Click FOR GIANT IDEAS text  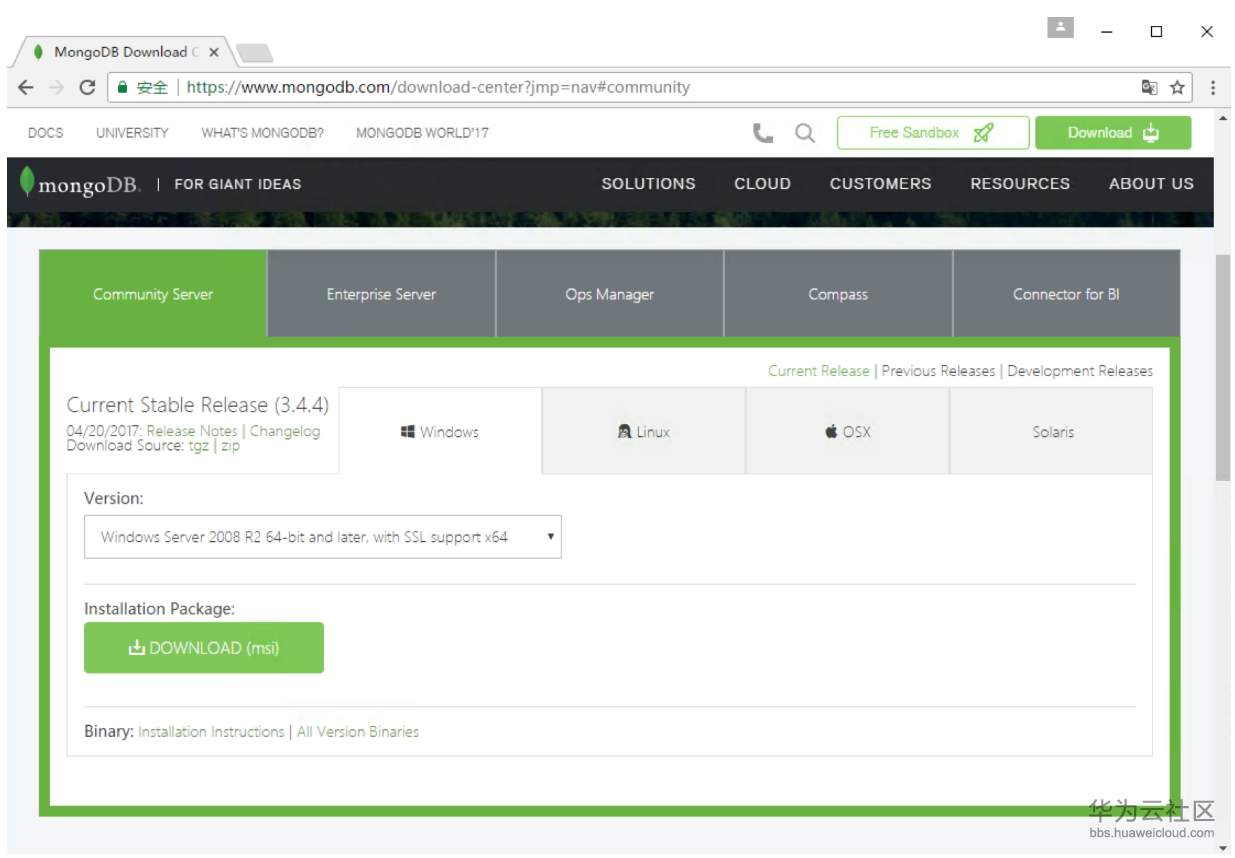click(238, 184)
